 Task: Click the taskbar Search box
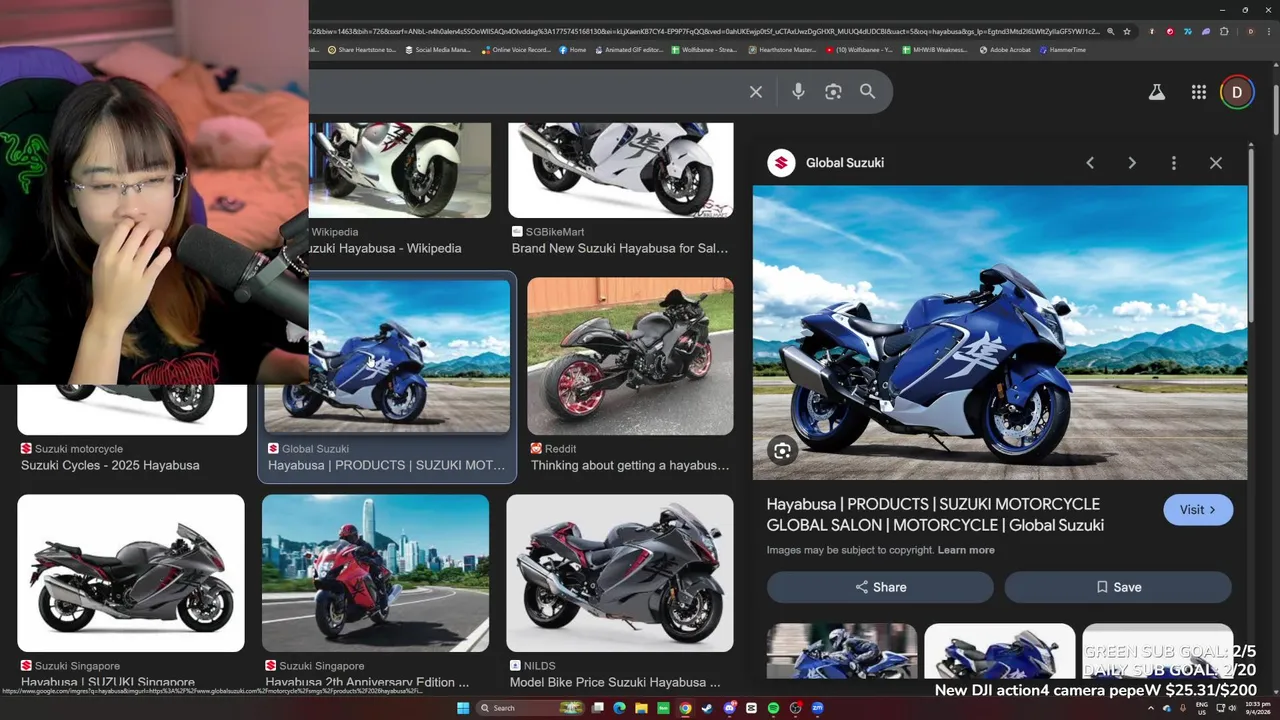[x=530, y=708]
